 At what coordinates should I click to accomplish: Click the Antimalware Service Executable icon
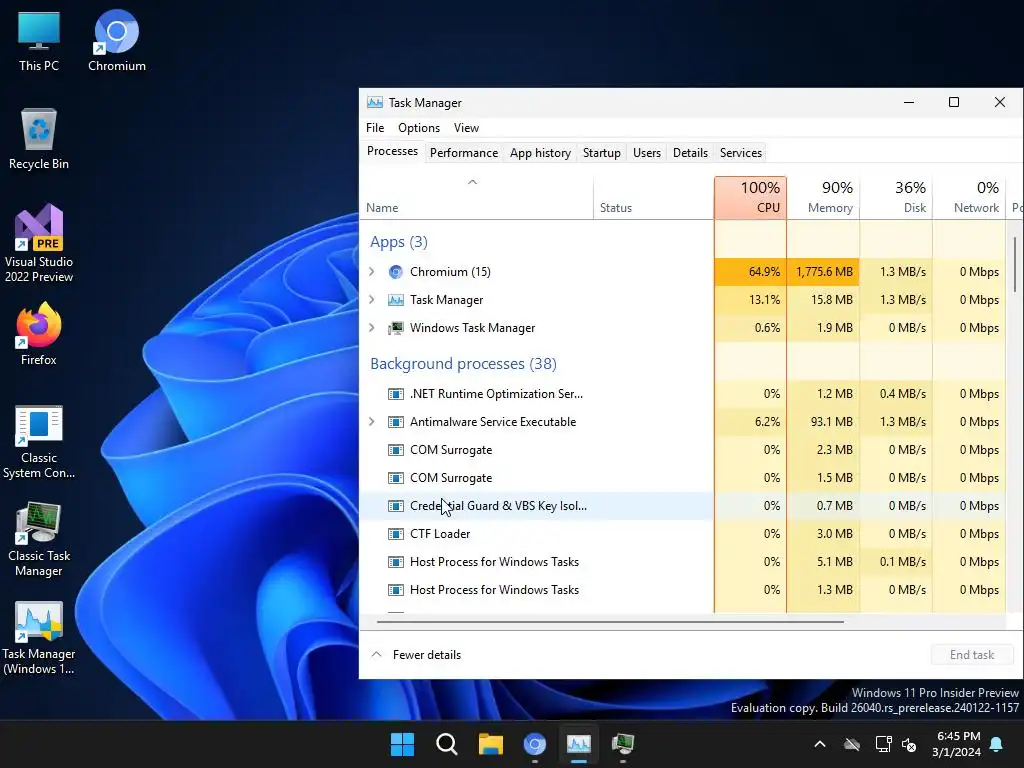(396, 422)
